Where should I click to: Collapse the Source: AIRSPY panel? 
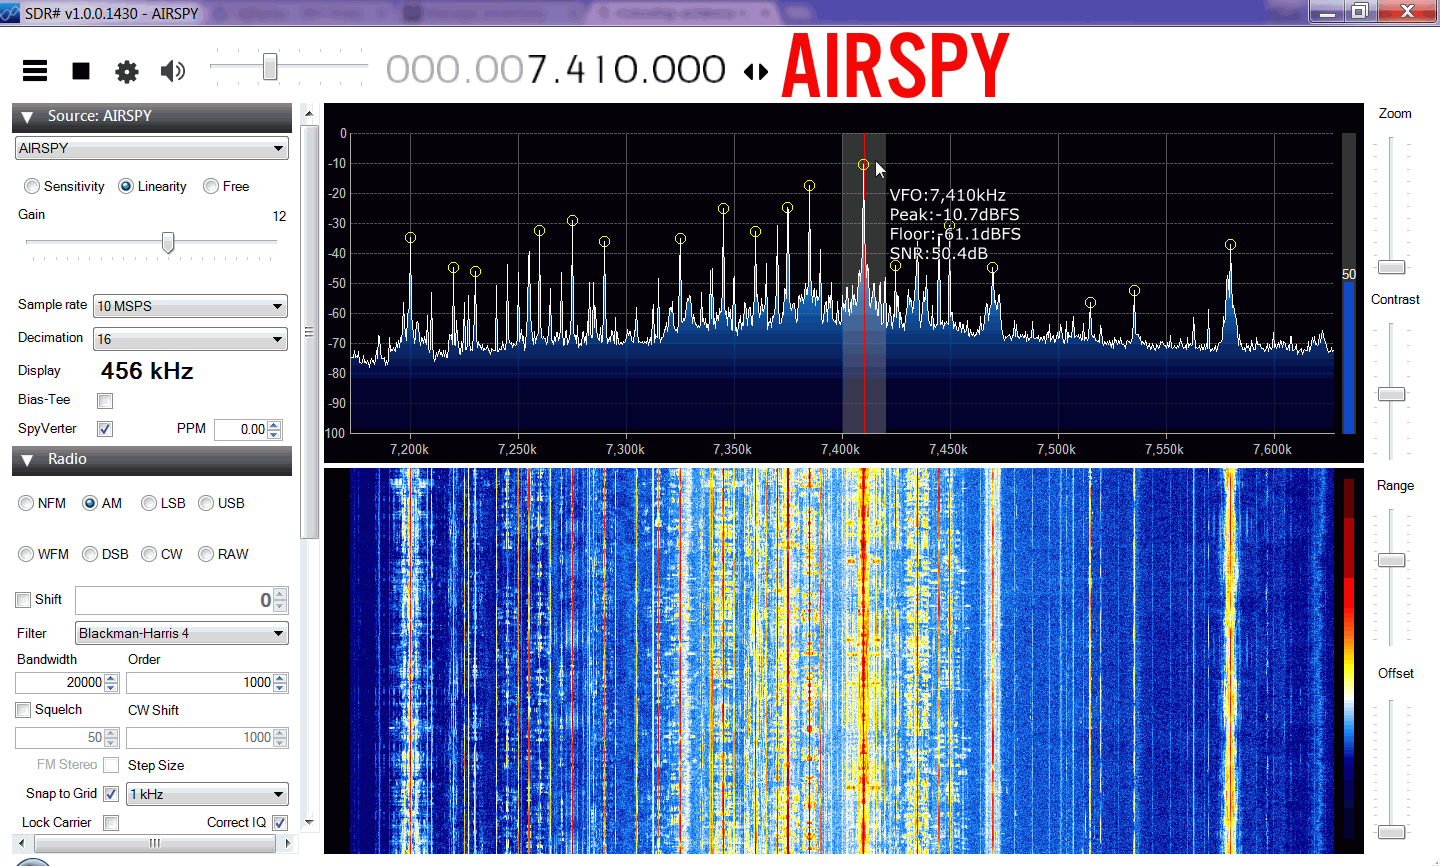27,117
